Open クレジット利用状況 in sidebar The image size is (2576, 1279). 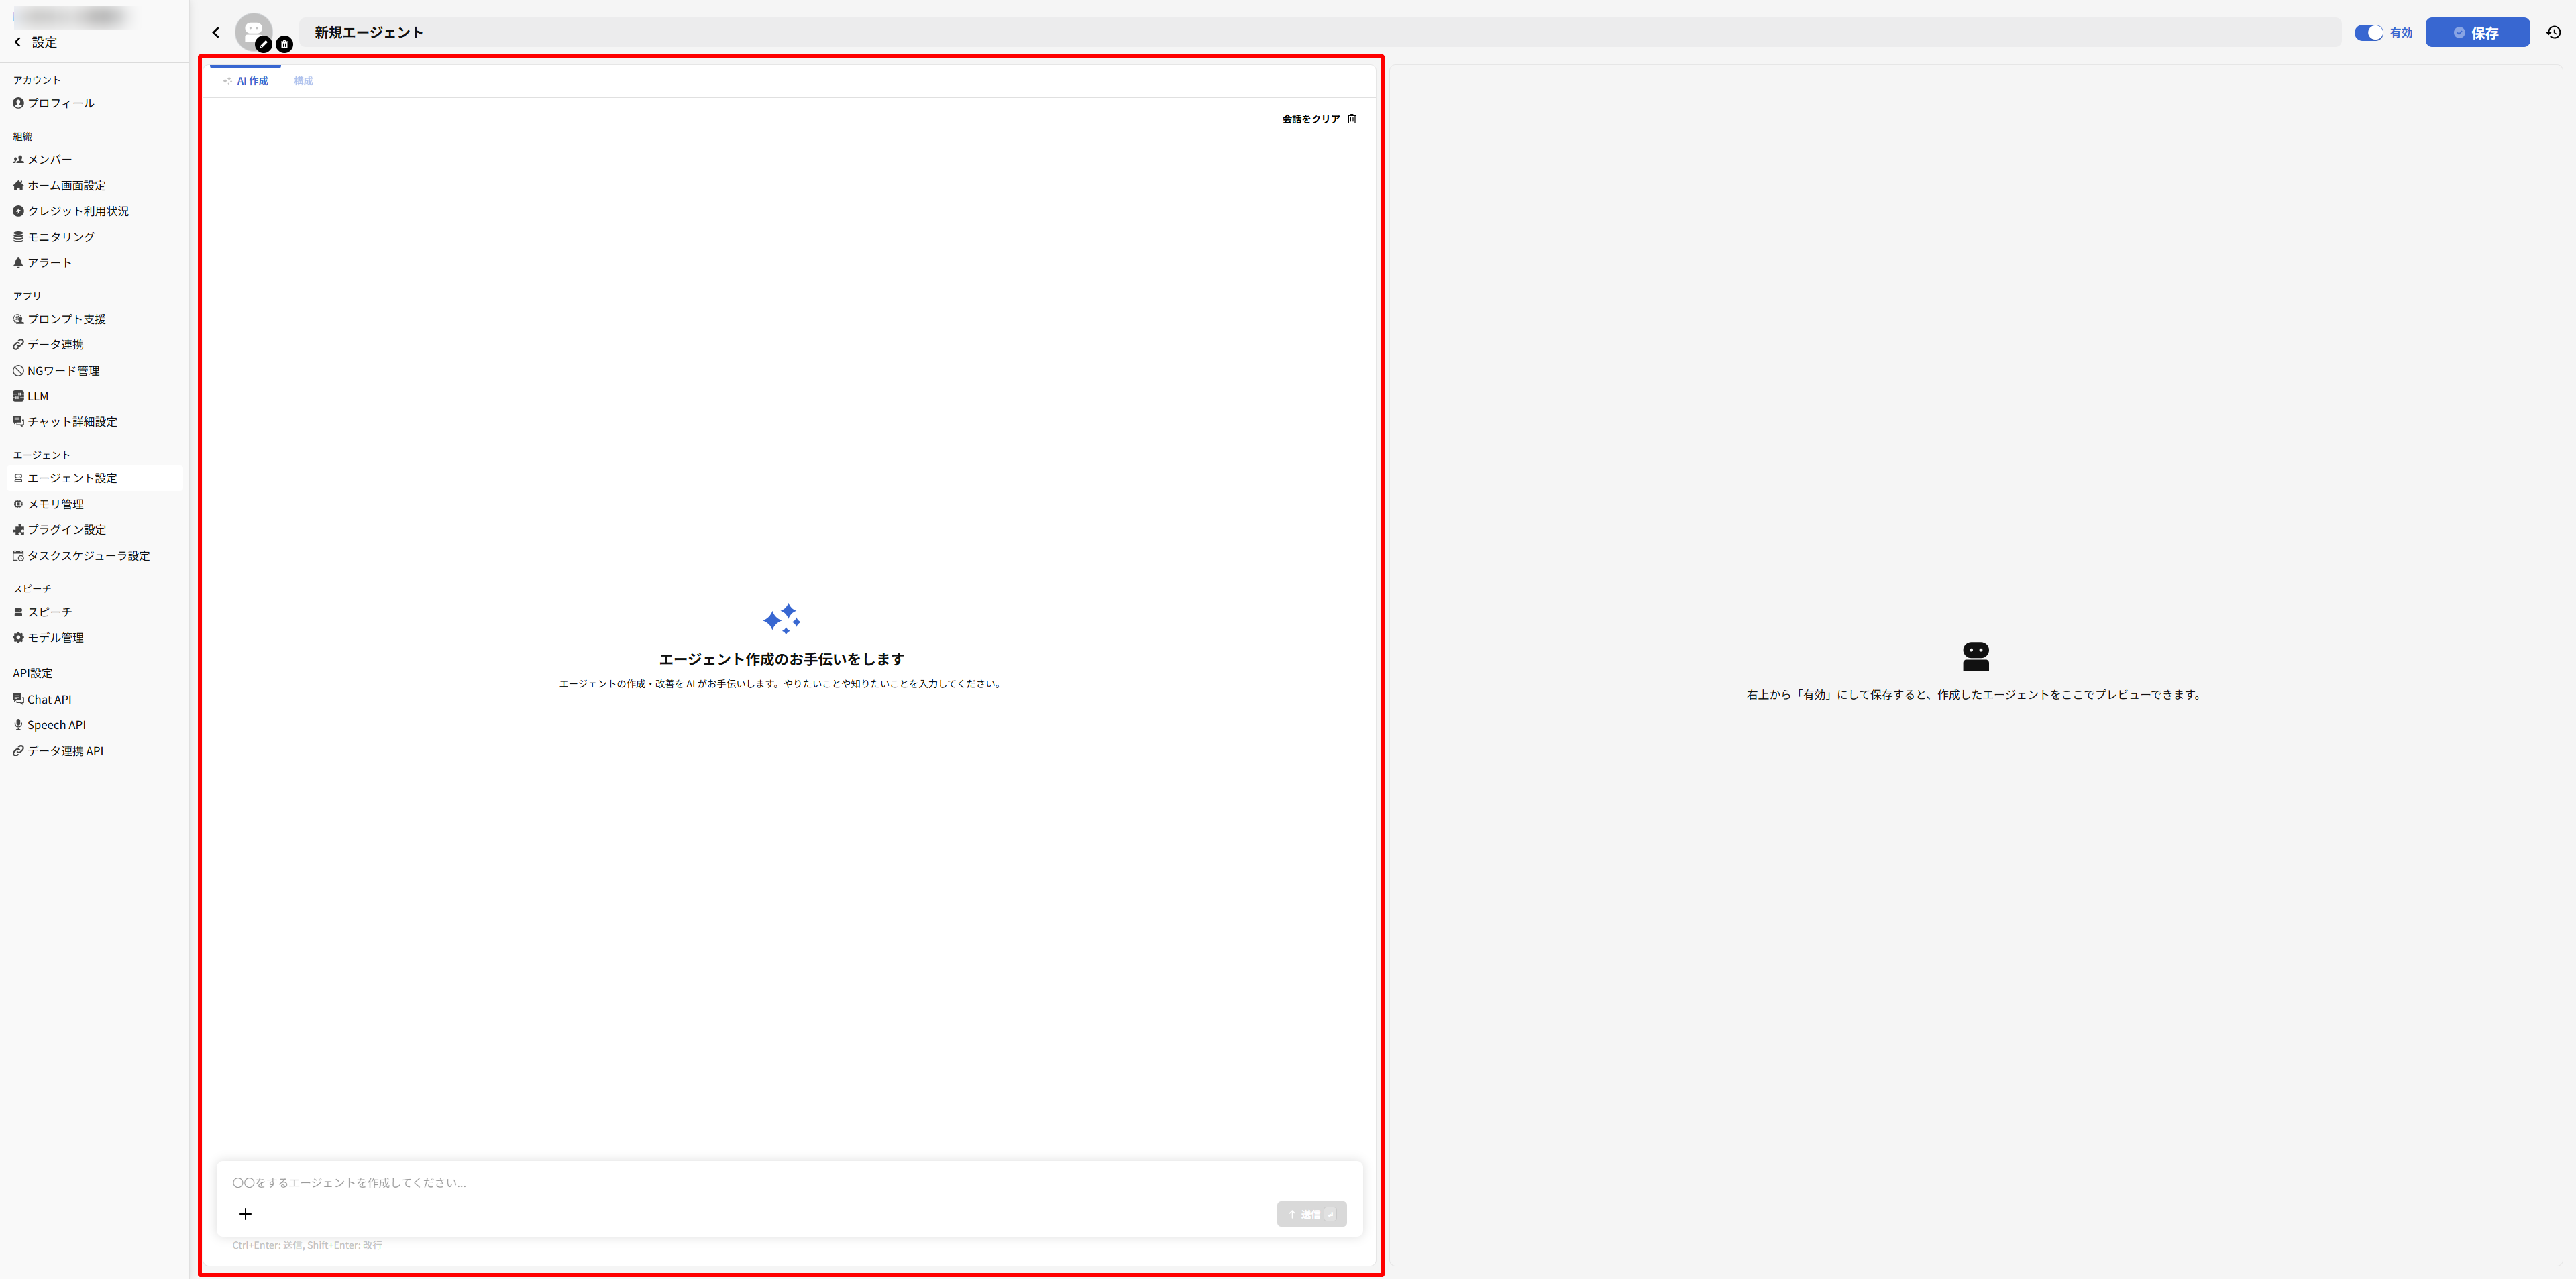(x=77, y=211)
